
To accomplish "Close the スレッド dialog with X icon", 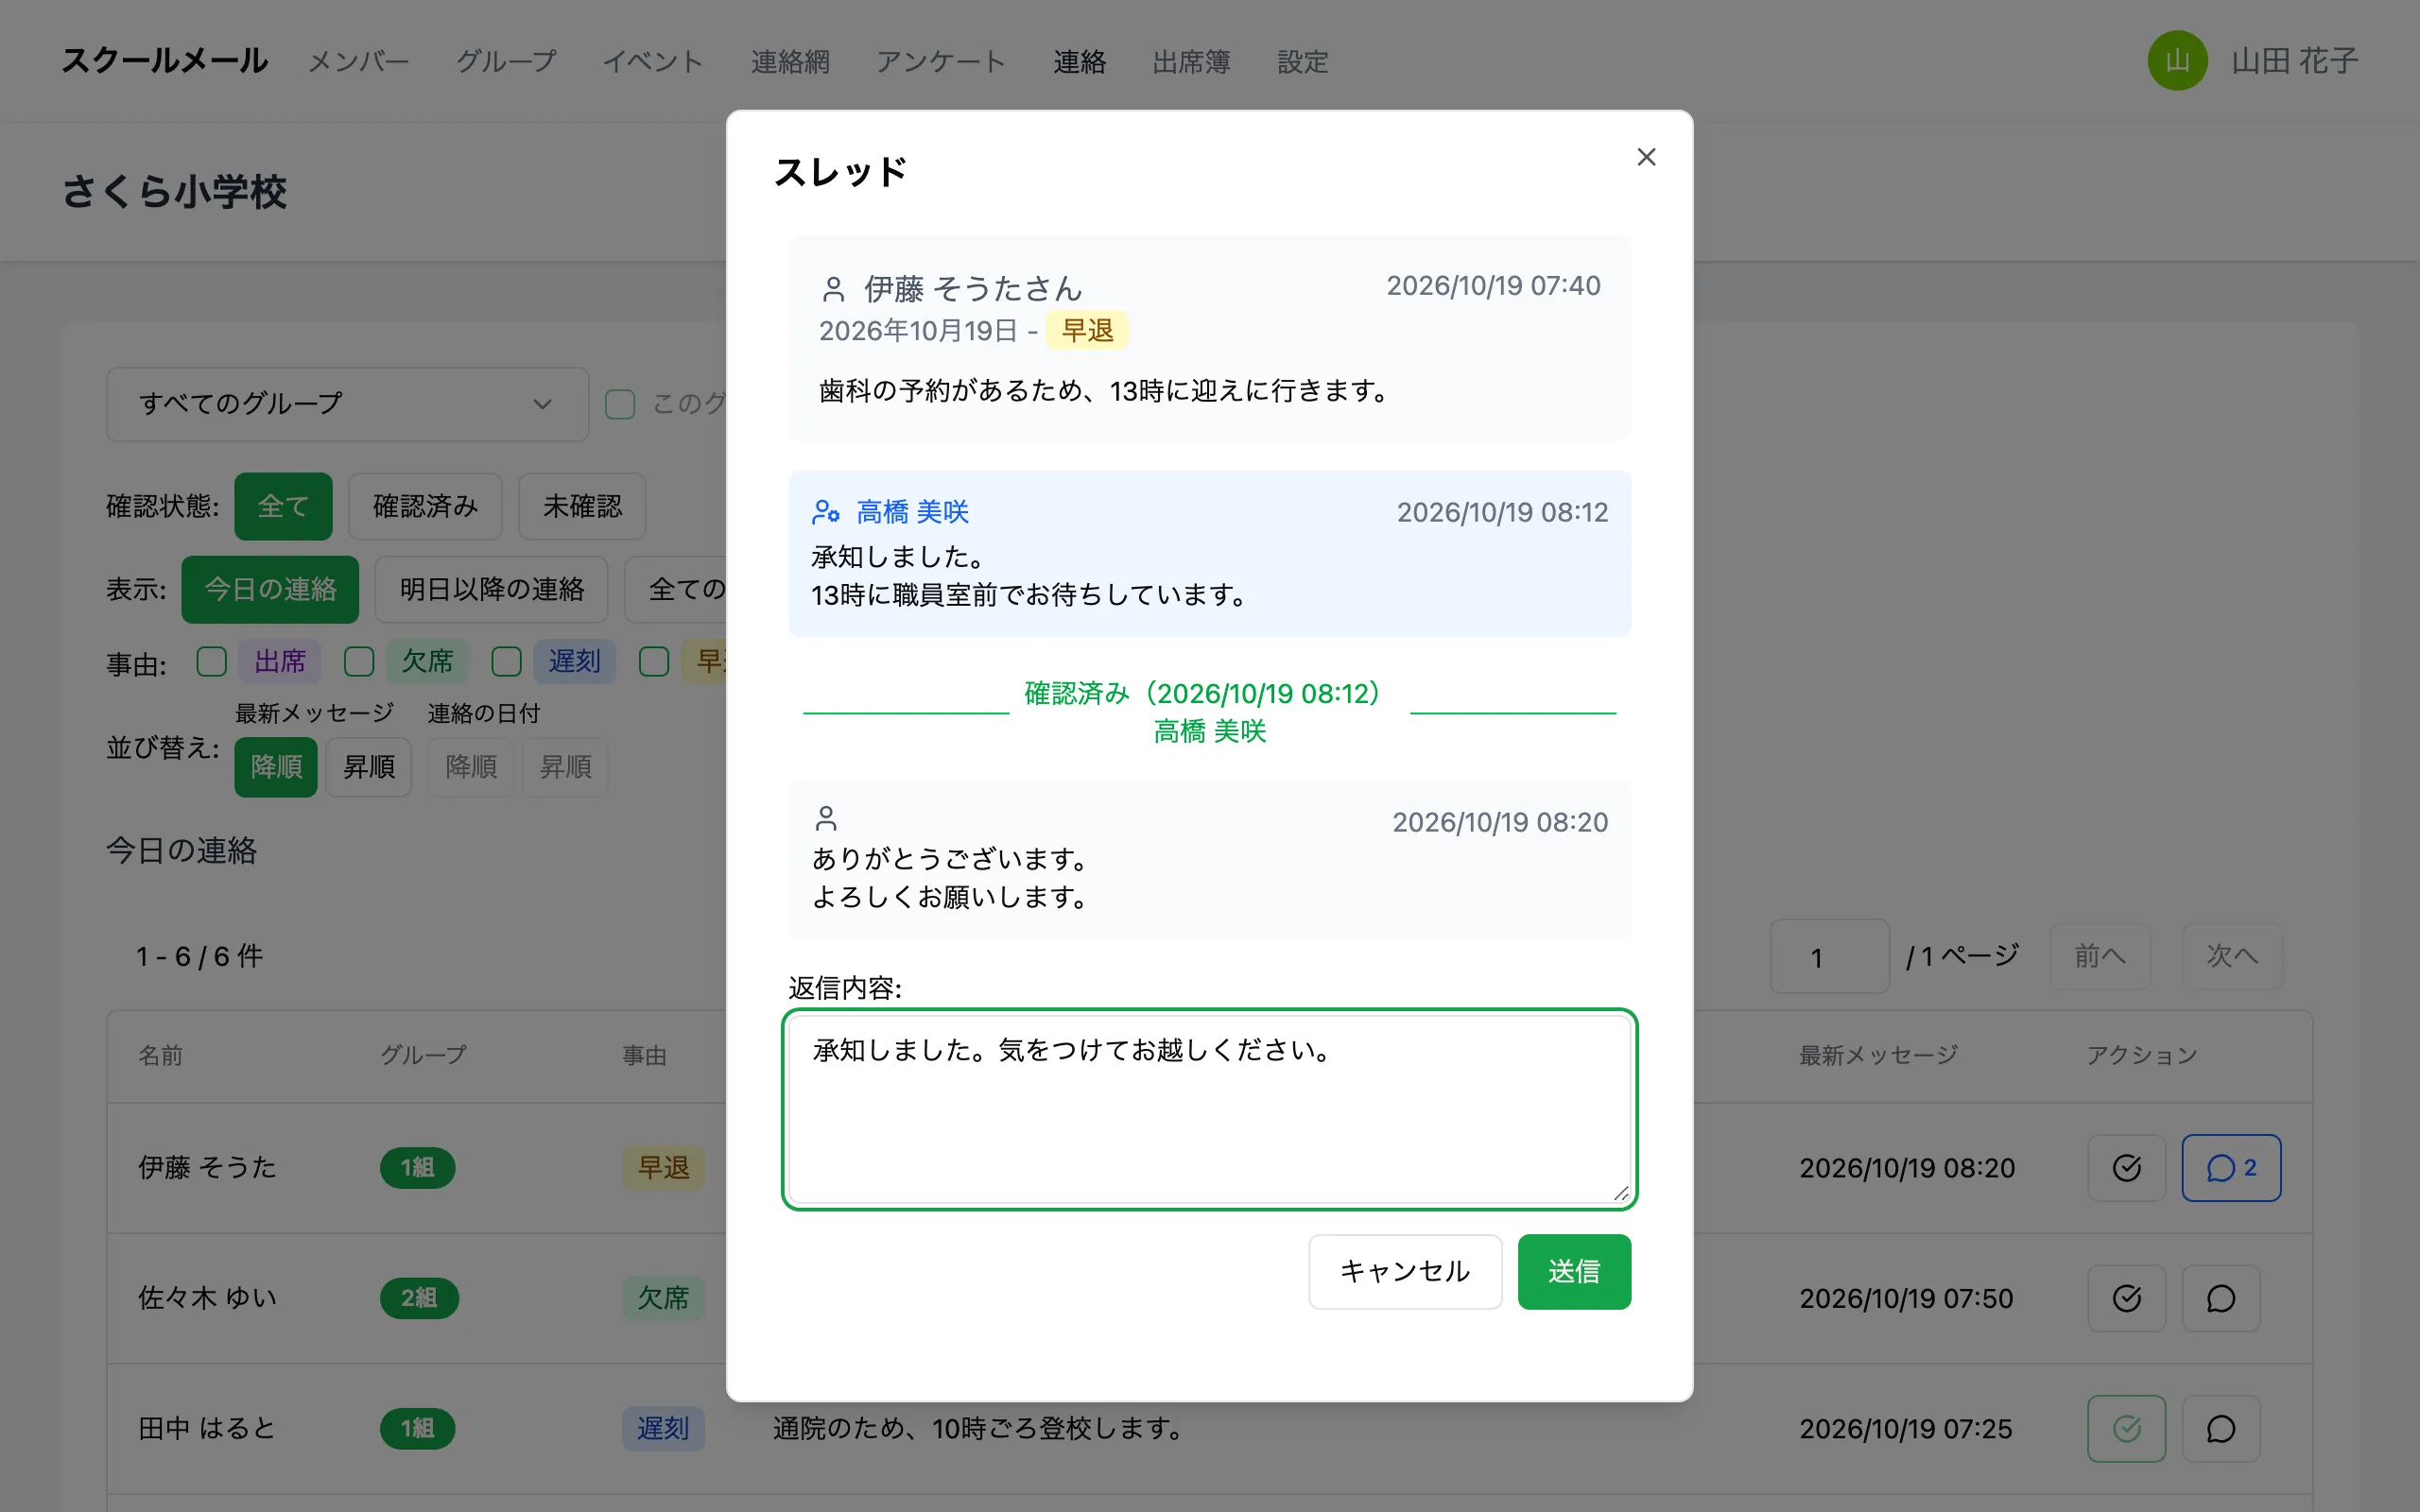I will pyautogui.click(x=1646, y=157).
